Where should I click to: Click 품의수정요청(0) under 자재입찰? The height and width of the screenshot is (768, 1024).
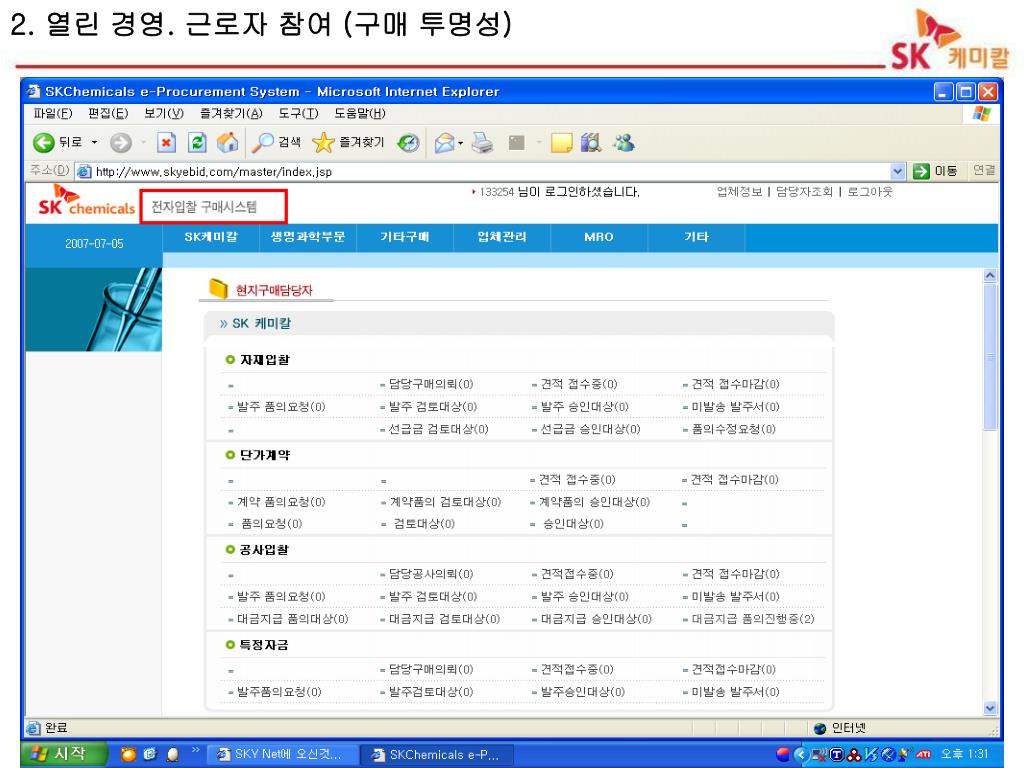(x=734, y=429)
